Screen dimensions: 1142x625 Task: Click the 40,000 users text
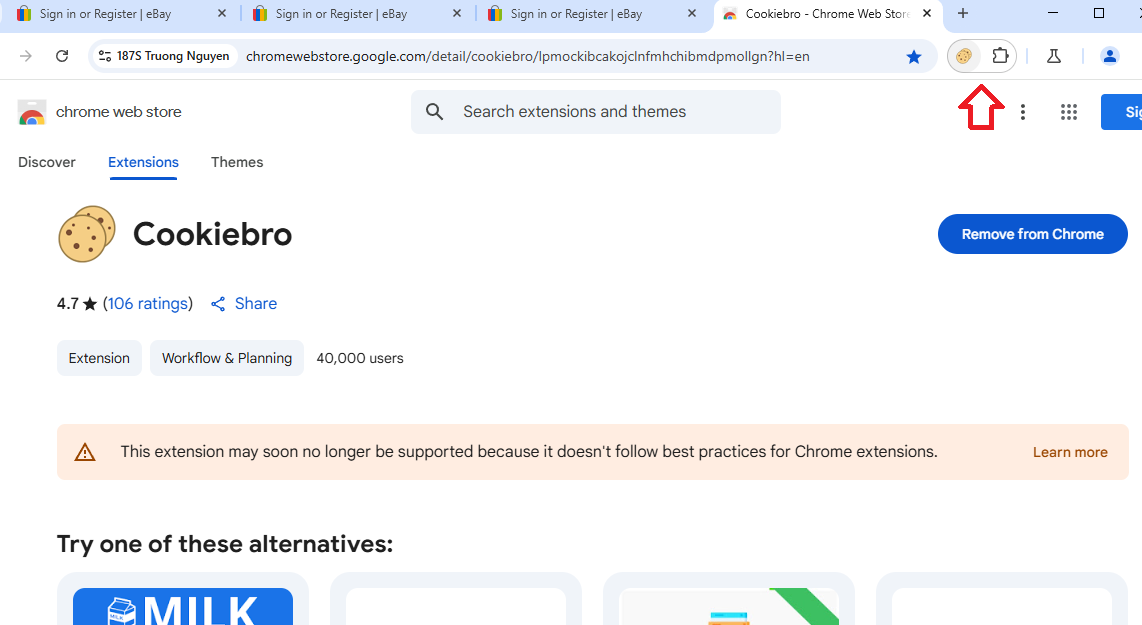coord(360,358)
